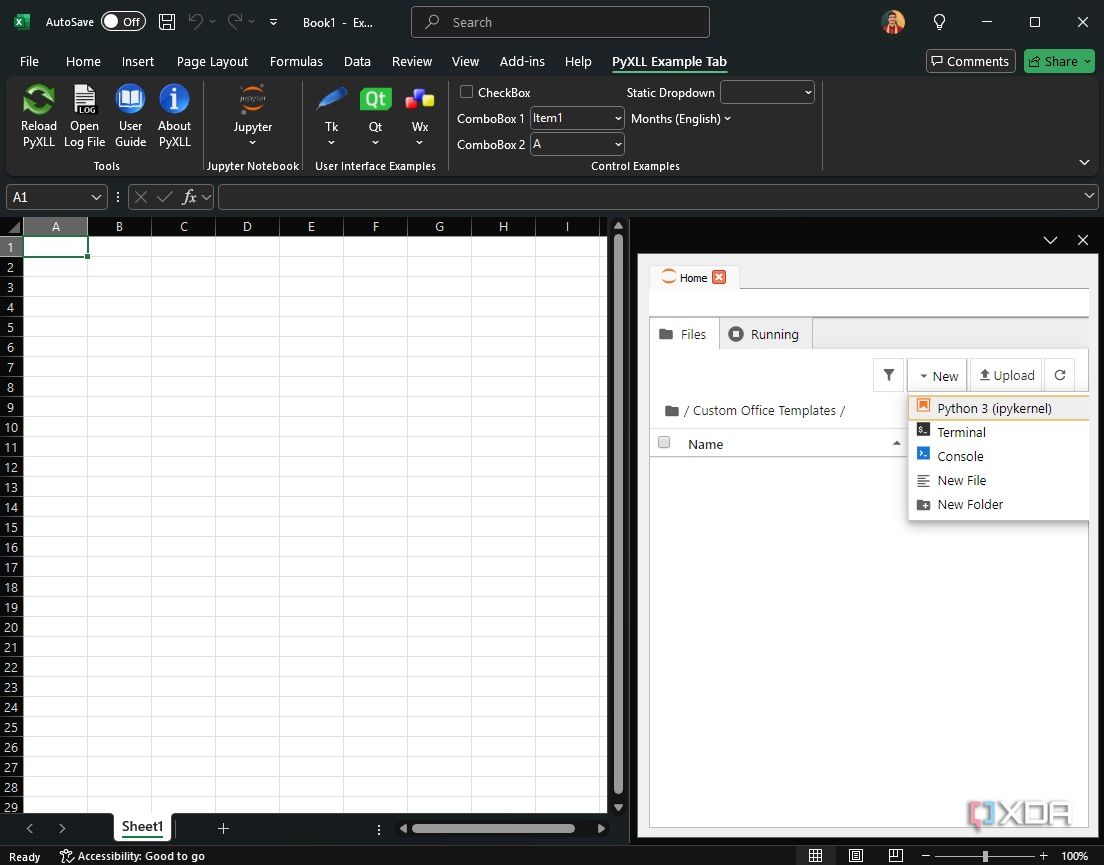Open the Jupyter New dropdown button
Image resolution: width=1104 pixels, height=865 pixels.
939,375
